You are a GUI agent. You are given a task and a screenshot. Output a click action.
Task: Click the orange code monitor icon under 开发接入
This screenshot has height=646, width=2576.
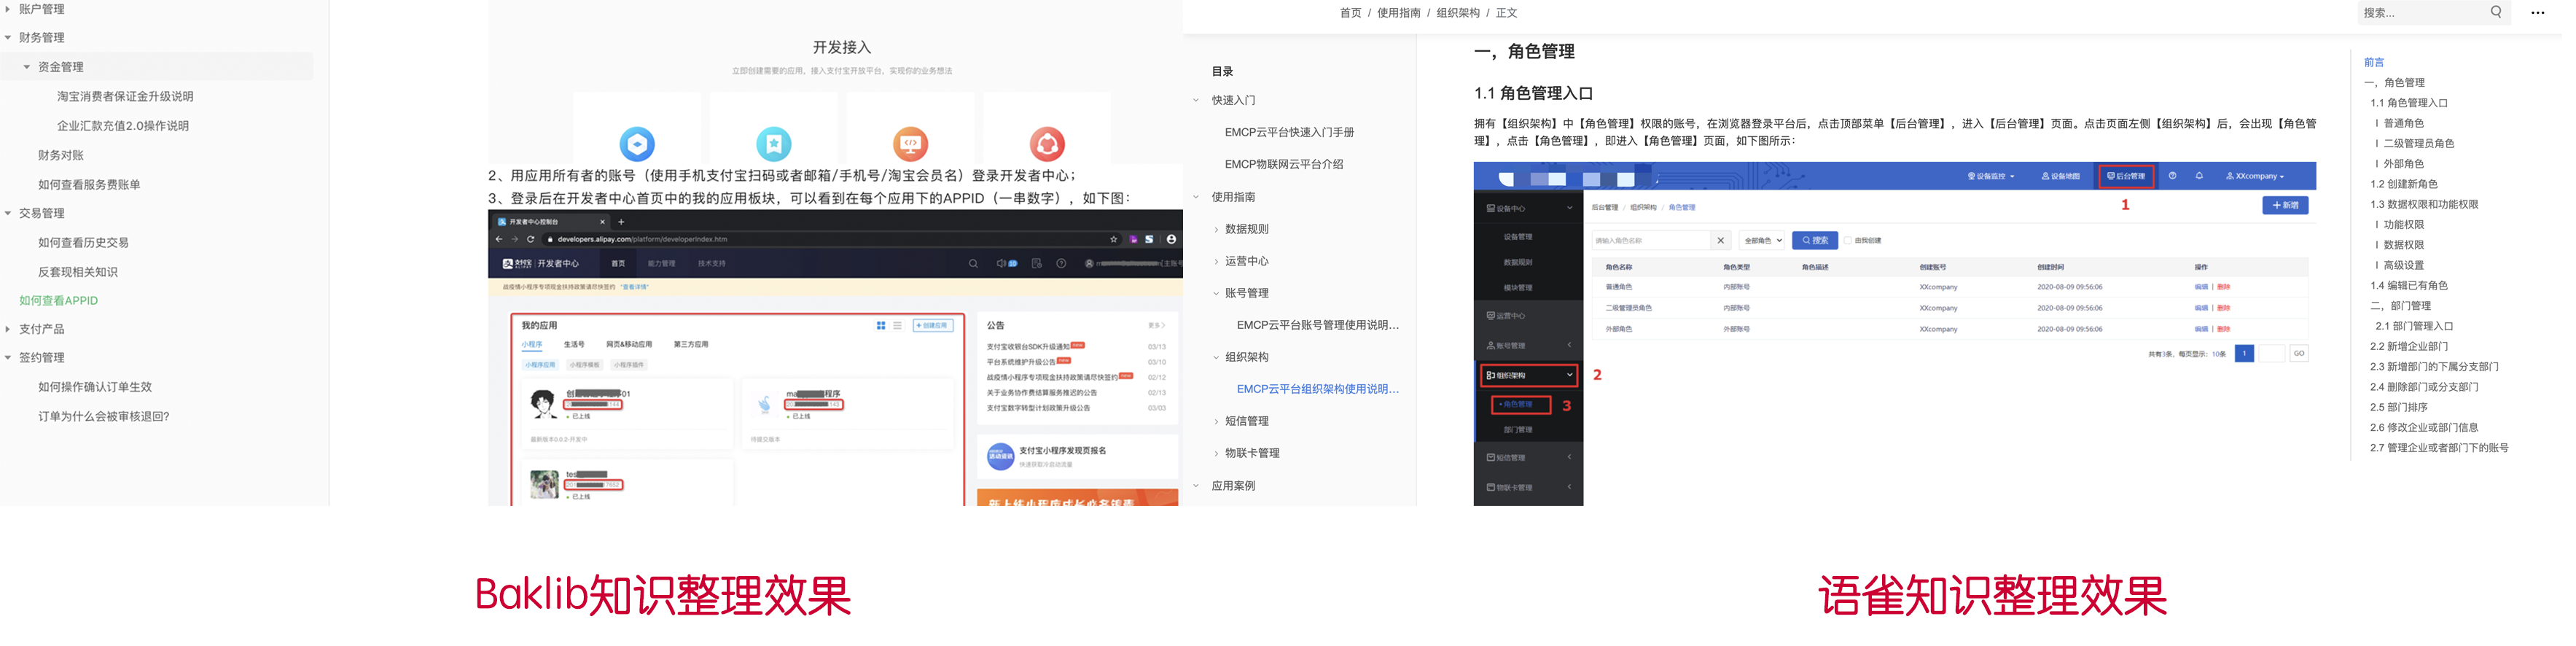point(910,144)
